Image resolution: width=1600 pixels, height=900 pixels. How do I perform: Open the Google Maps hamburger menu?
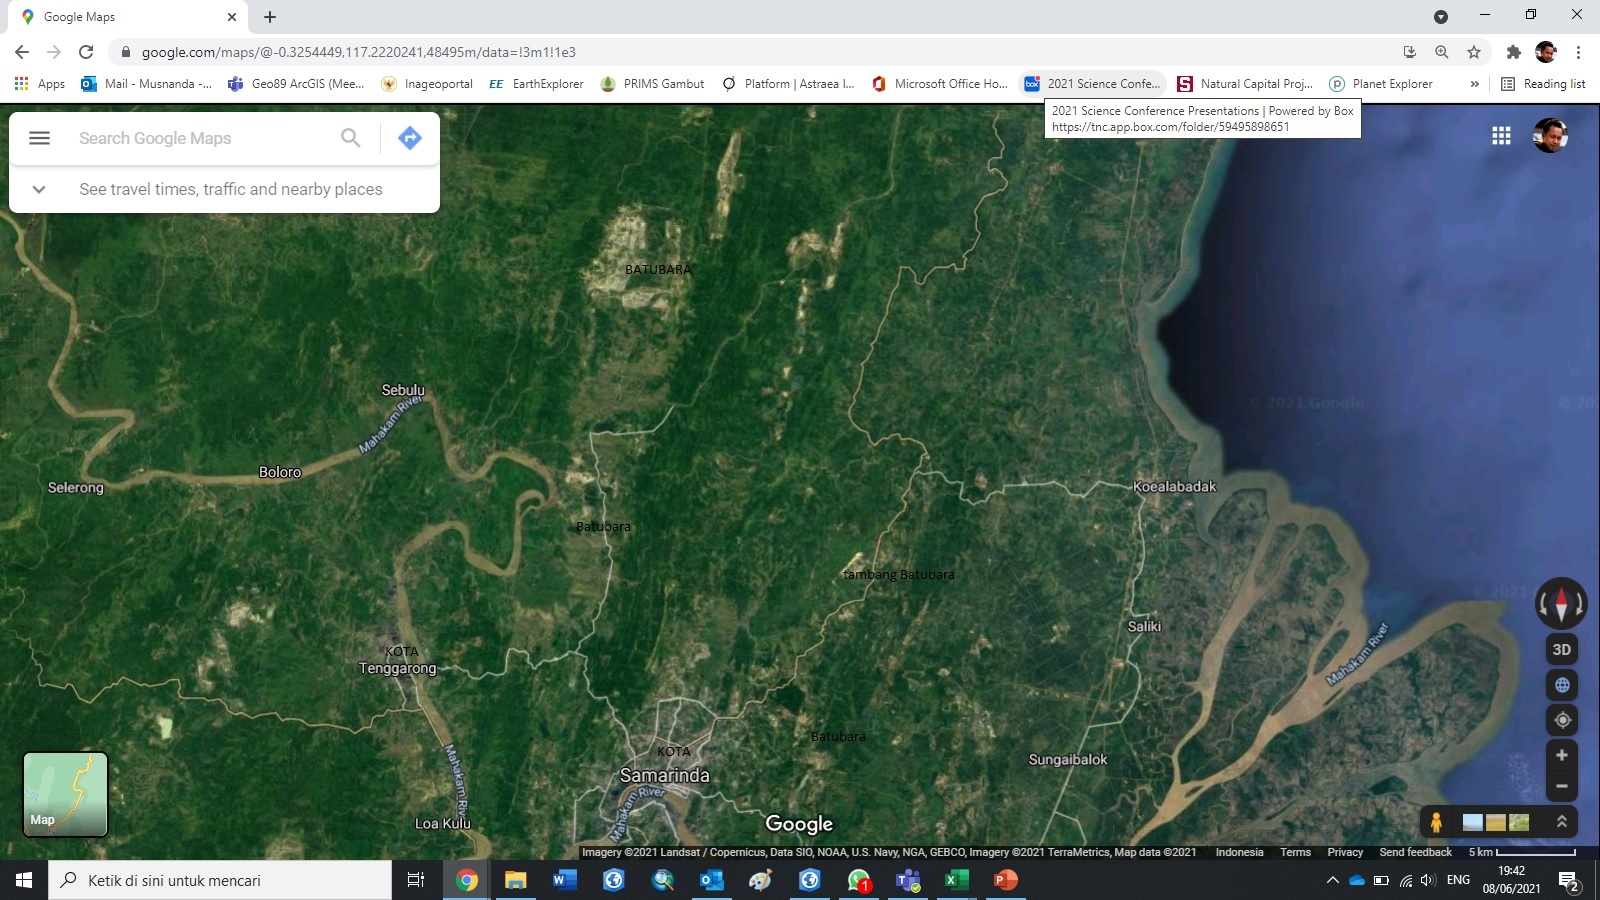click(39, 138)
